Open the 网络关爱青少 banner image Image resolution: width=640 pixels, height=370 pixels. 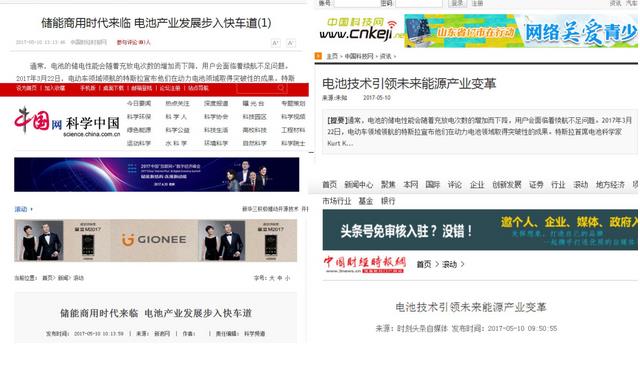tap(521, 31)
